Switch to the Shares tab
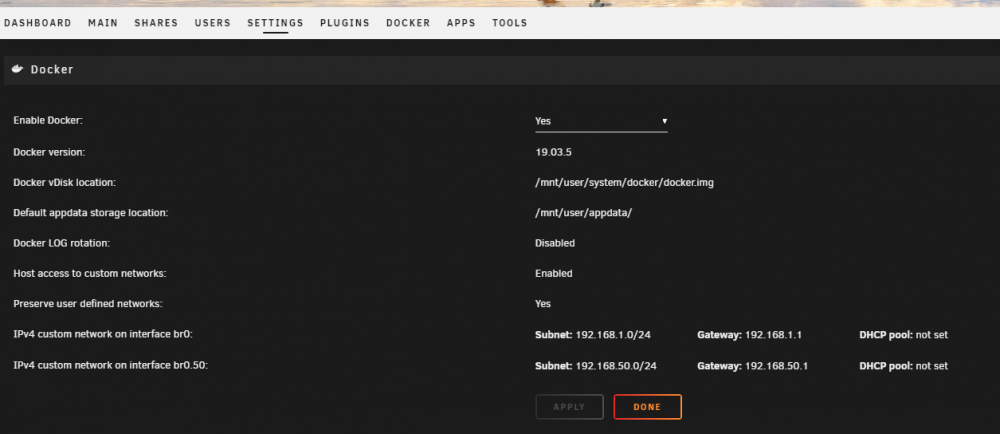This screenshot has height=434, width=1000. point(156,23)
